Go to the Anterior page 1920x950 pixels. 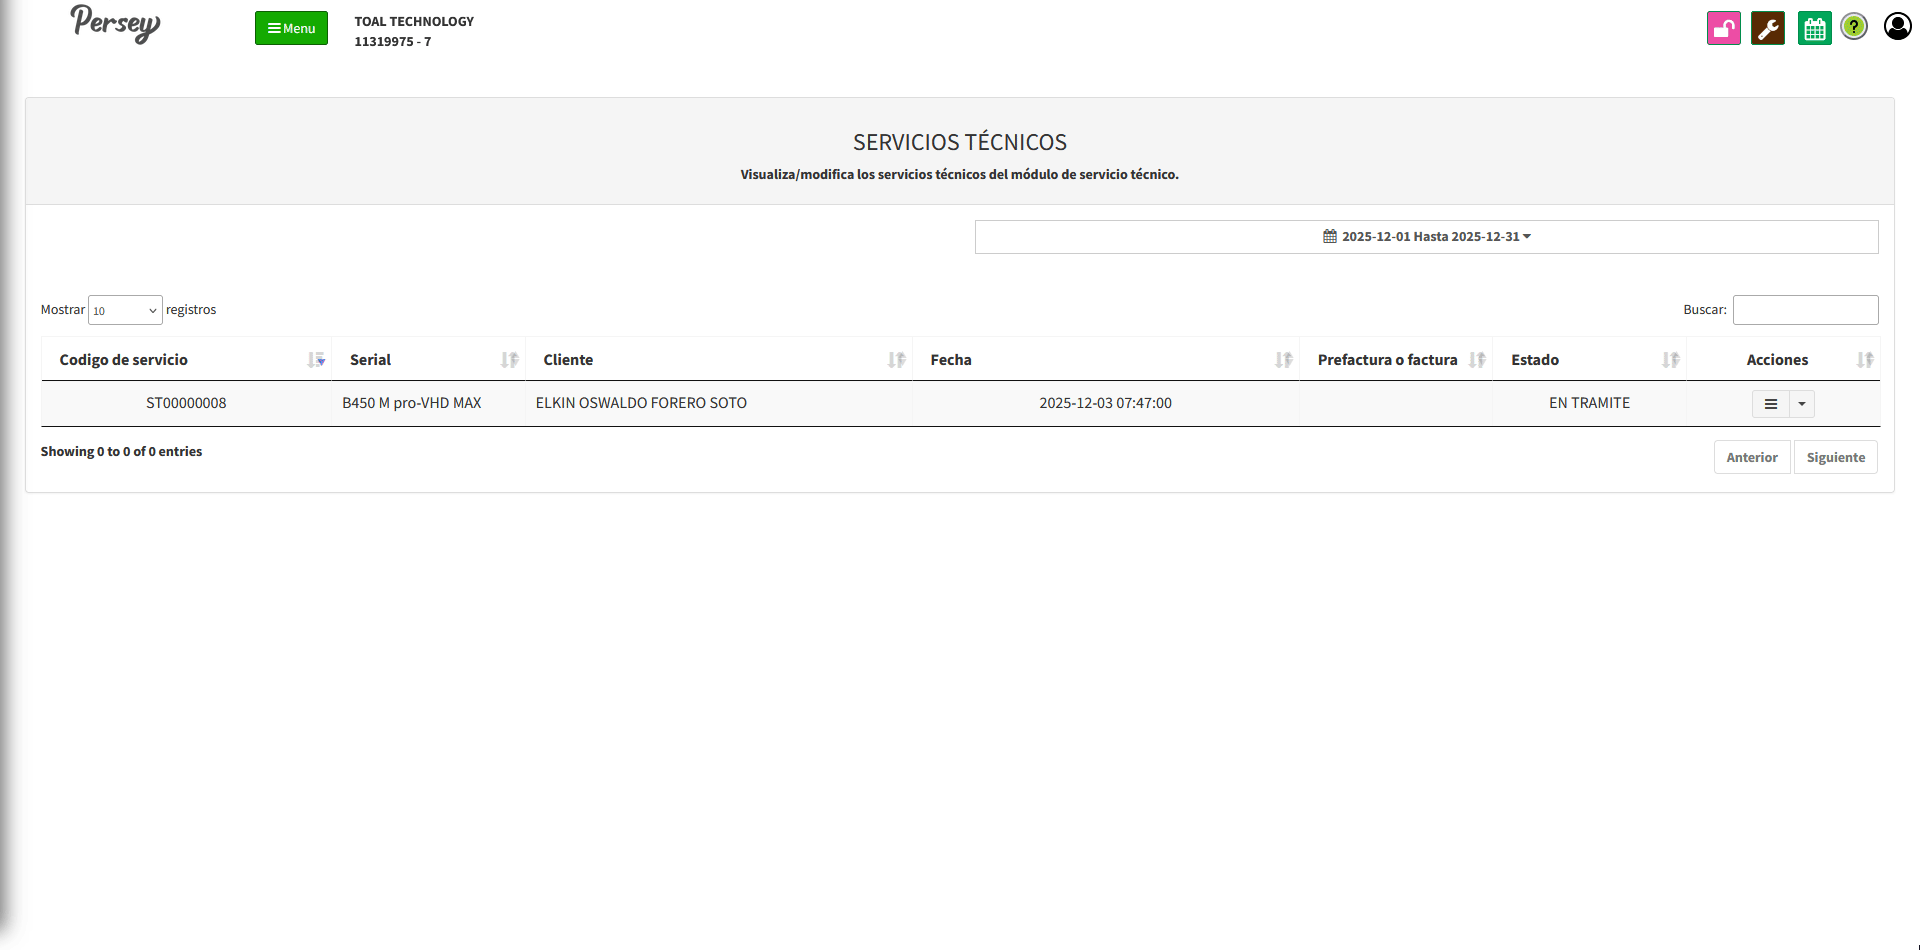1751,457
